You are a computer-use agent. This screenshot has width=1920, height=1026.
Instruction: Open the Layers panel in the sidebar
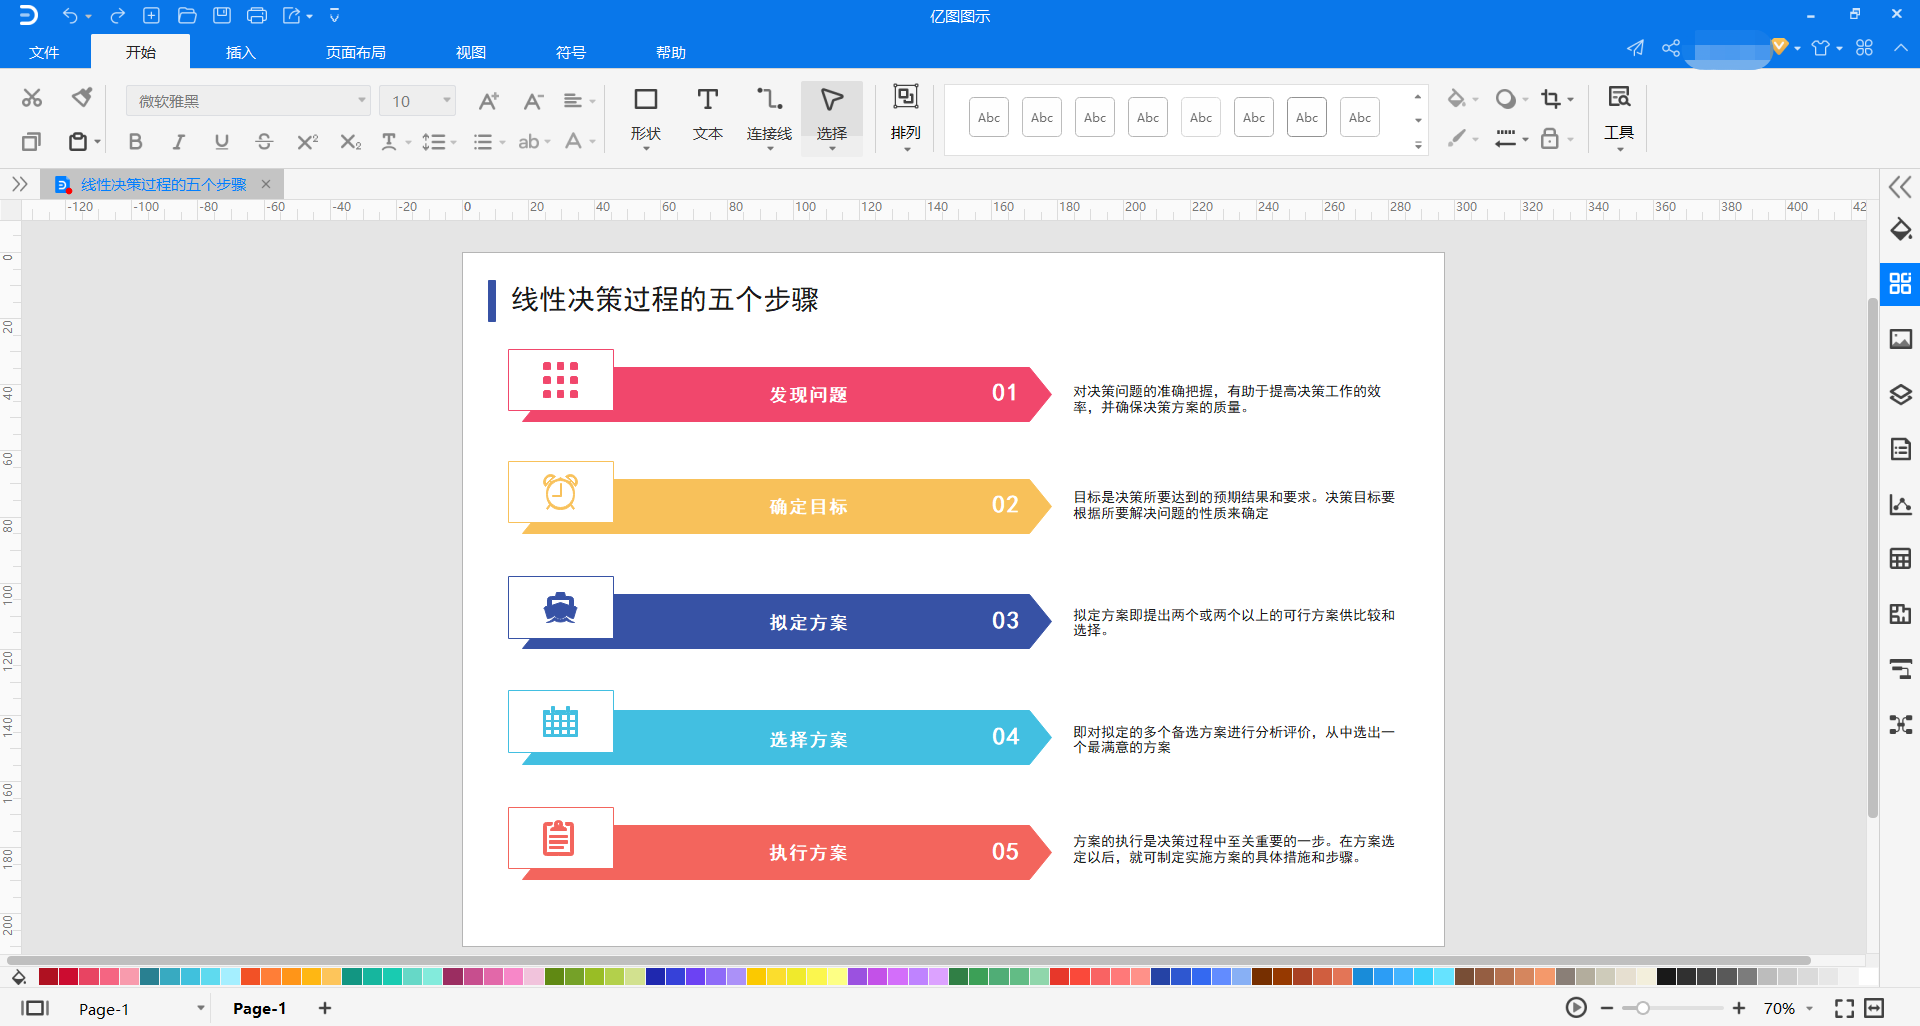coord(1900,394)
